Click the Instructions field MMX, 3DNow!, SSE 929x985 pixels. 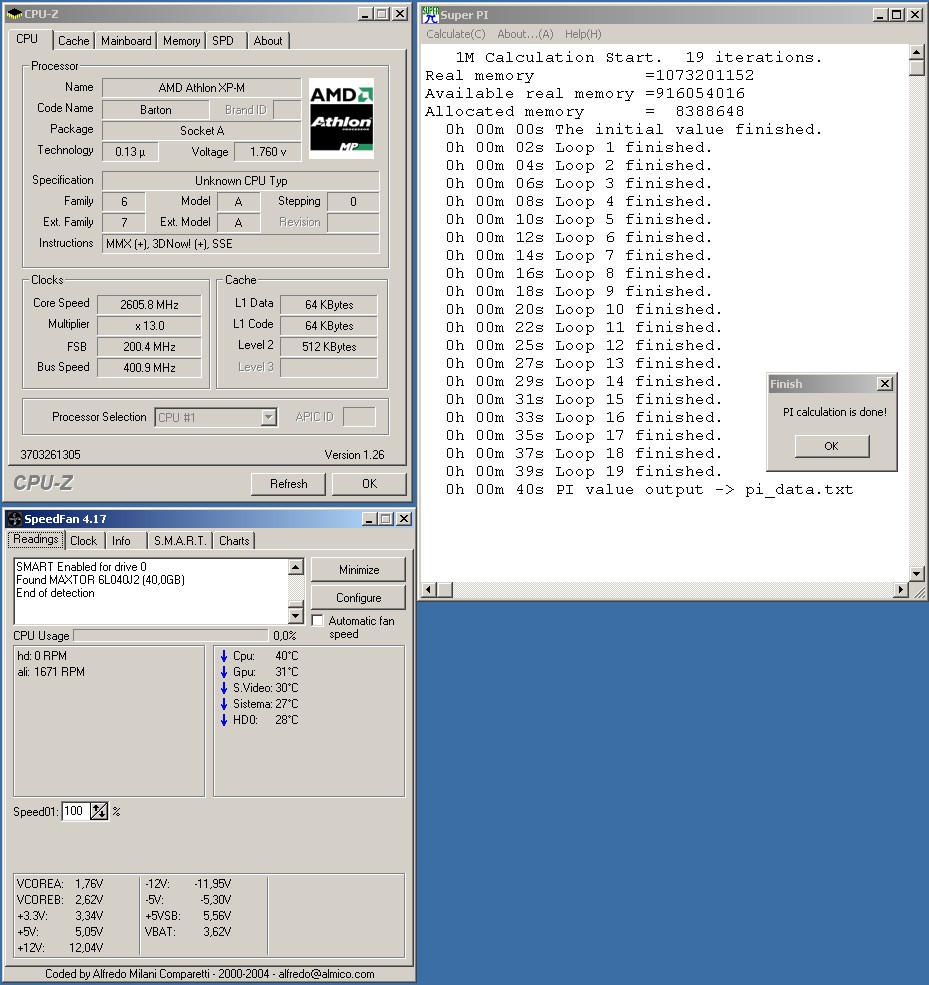pos(241,244)
